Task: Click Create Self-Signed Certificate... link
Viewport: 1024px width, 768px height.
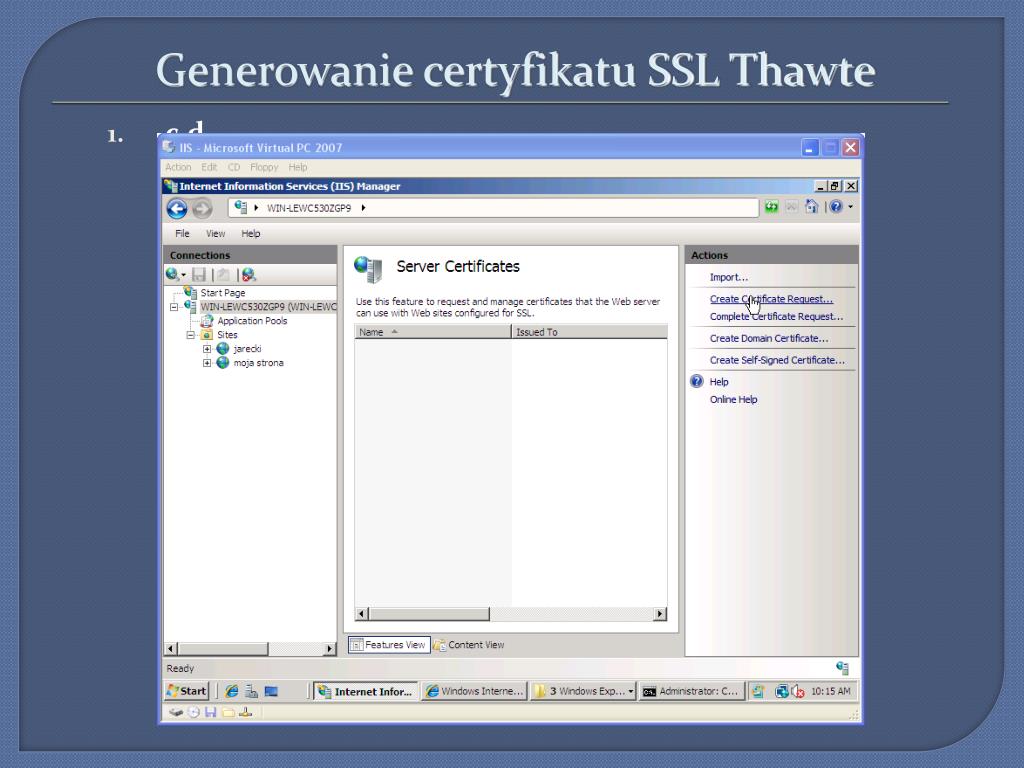Action: (x=777, y=360)
